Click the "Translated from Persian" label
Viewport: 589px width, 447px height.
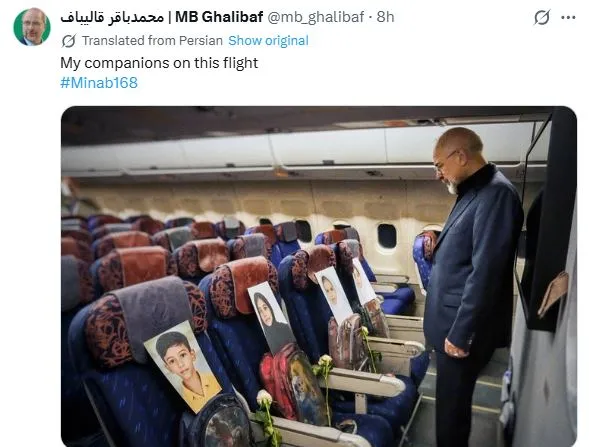pos(152,41)
